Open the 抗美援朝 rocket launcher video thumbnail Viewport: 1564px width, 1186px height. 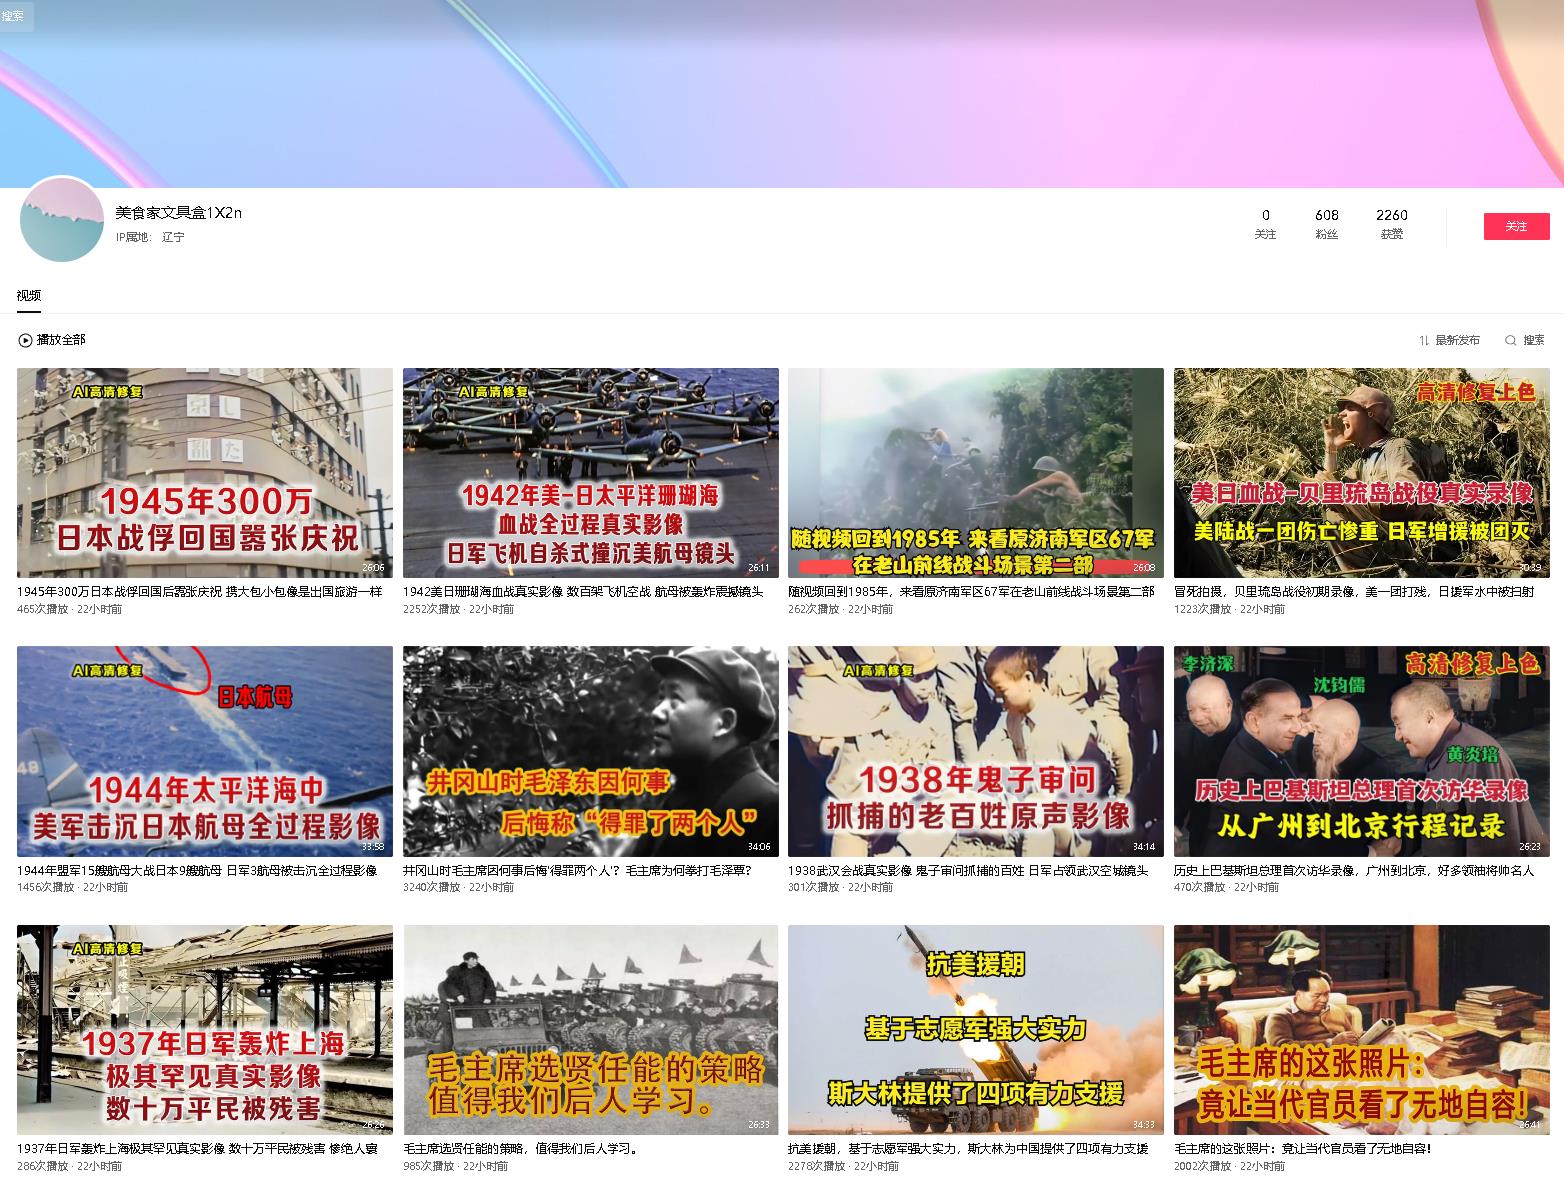[x=975, y=1029]
